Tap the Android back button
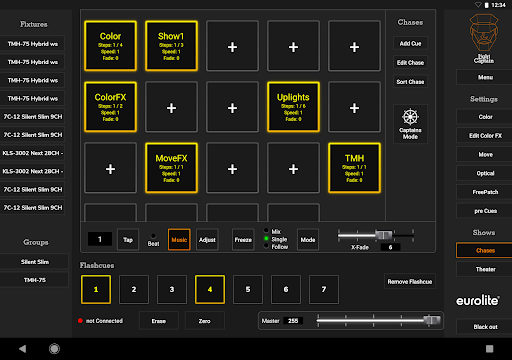 [x=22, y=349]
